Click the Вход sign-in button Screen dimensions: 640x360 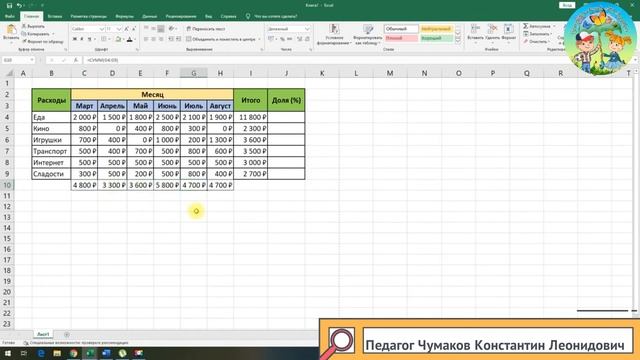[x=567, y=5]
